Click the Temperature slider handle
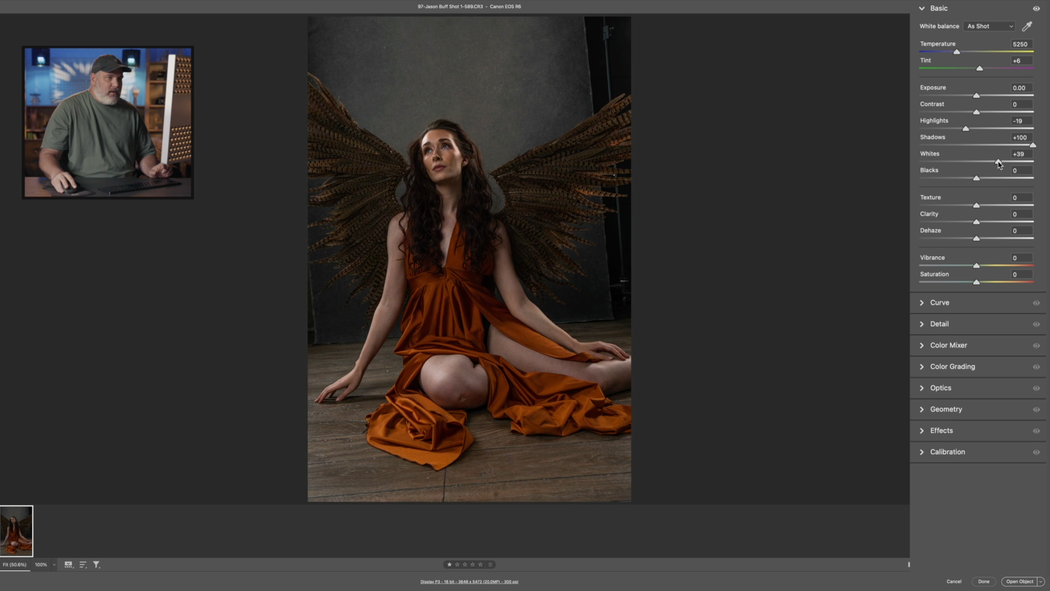The height and width of the screenshot is (591, 1050). [x=957, y=52]
